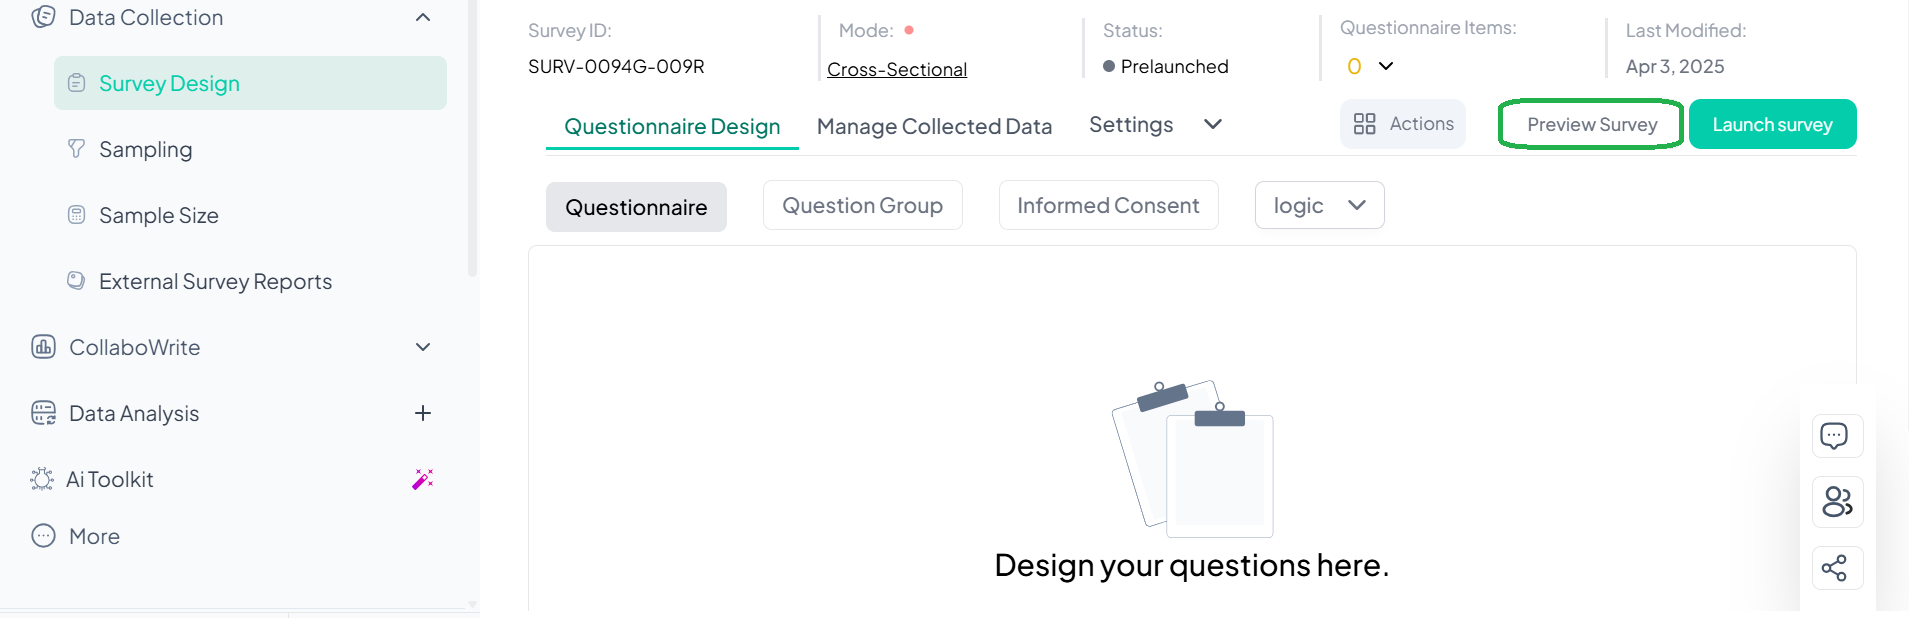Click the Launch survey button
The width and height of the screenshot is (1909, 618).
point(1772,125)
